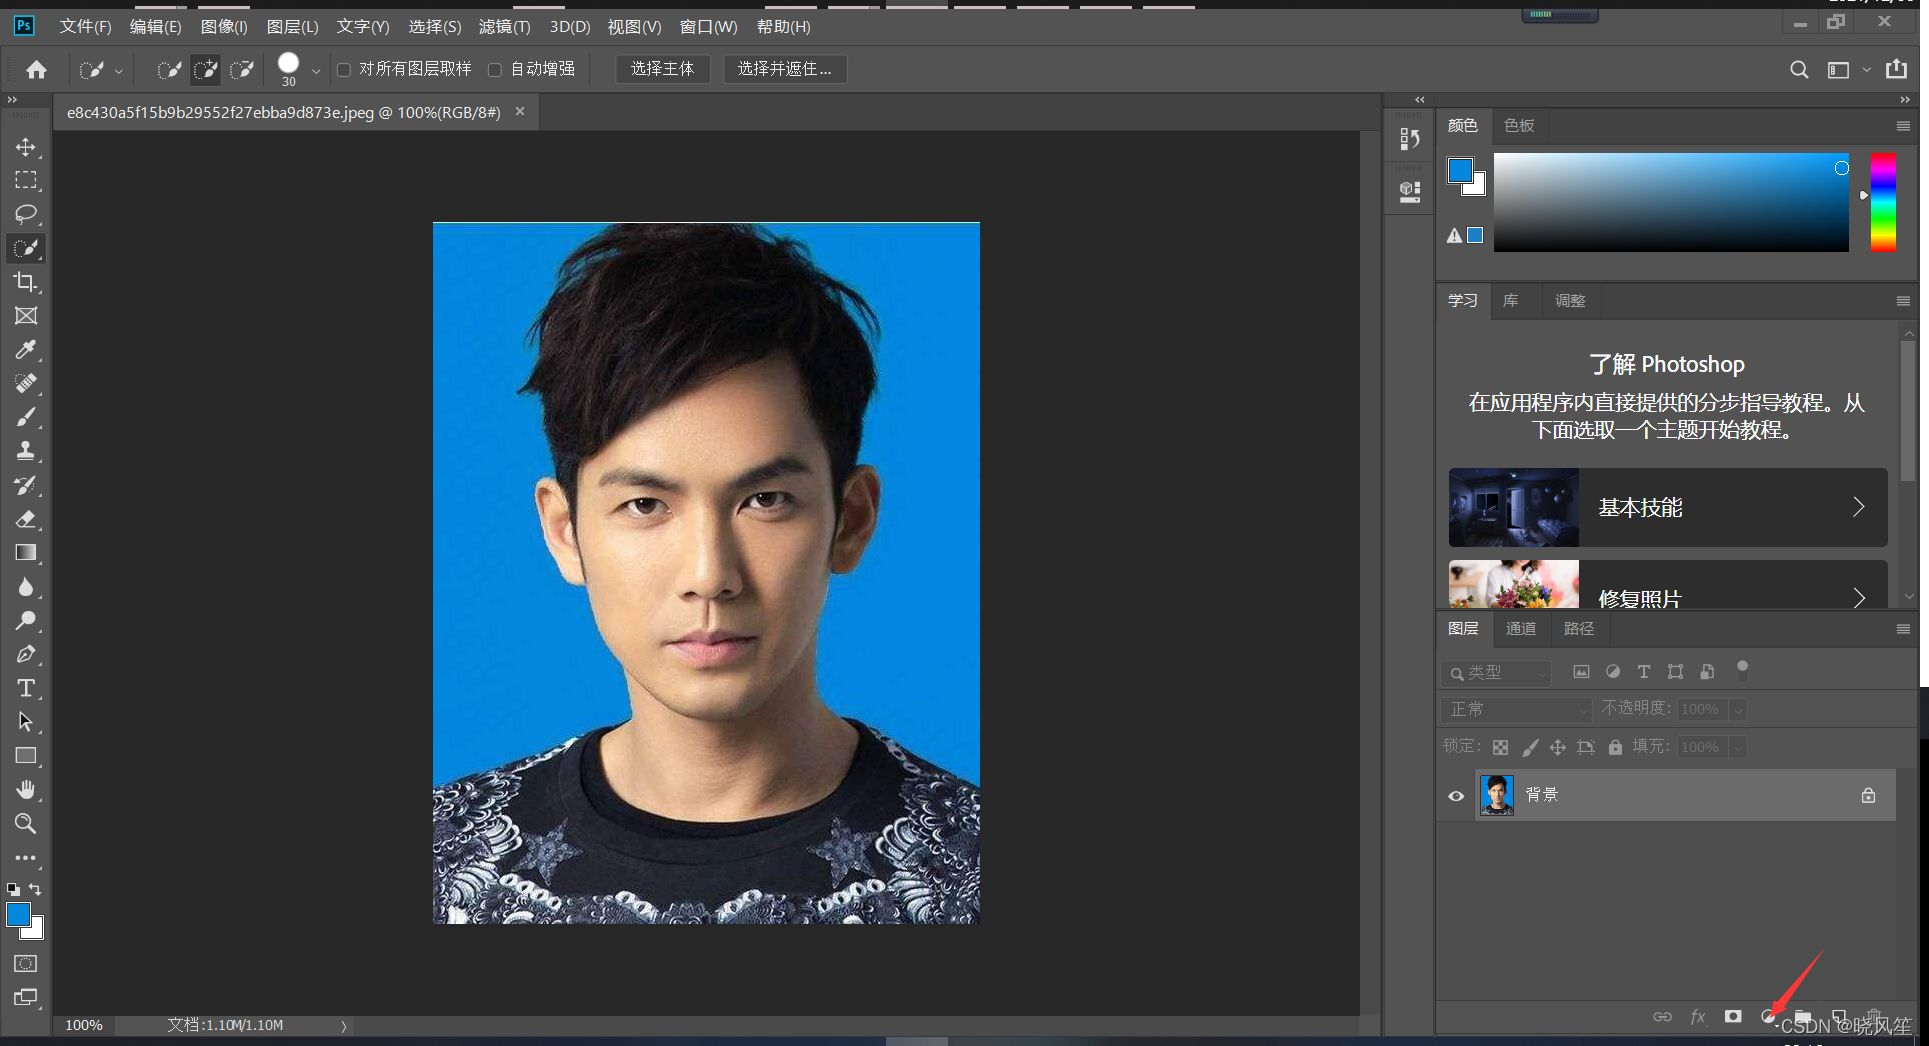Viewport: 1929px width, 1046px height.
Task: Open 图像(I) menu
Action: coord(224,27)
